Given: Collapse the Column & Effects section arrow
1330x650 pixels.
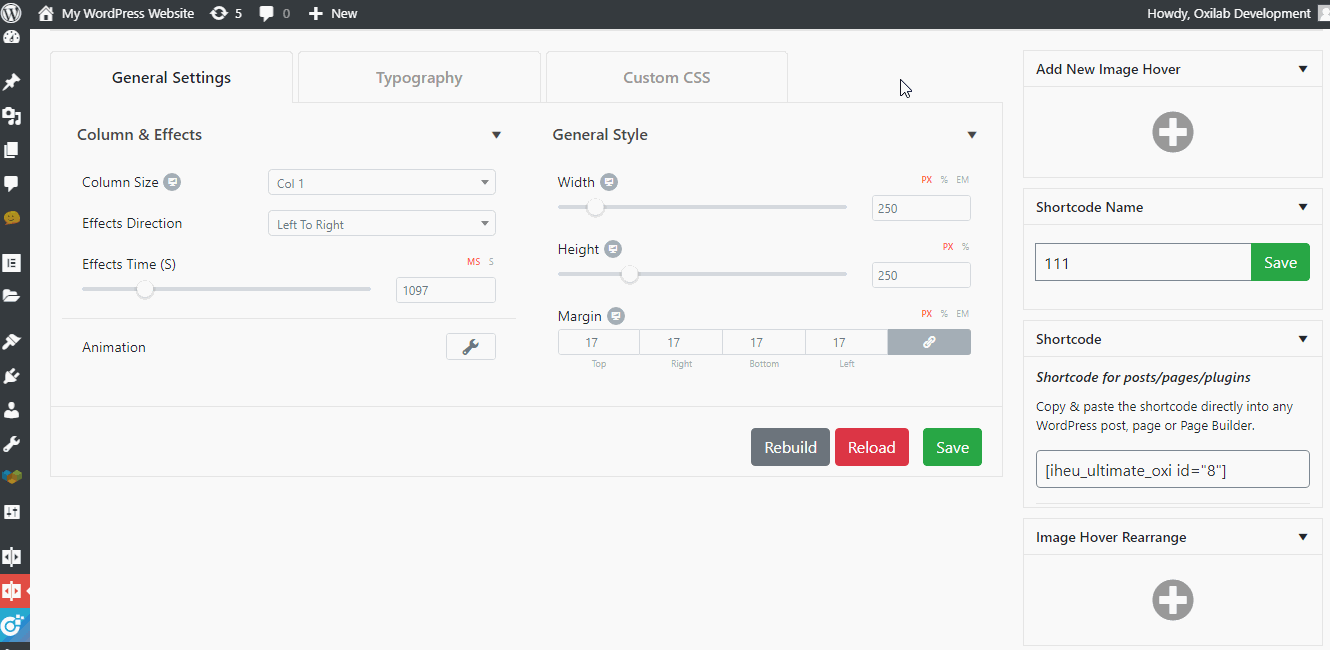Looking at the screenshot, I should [x=496, y=135].
